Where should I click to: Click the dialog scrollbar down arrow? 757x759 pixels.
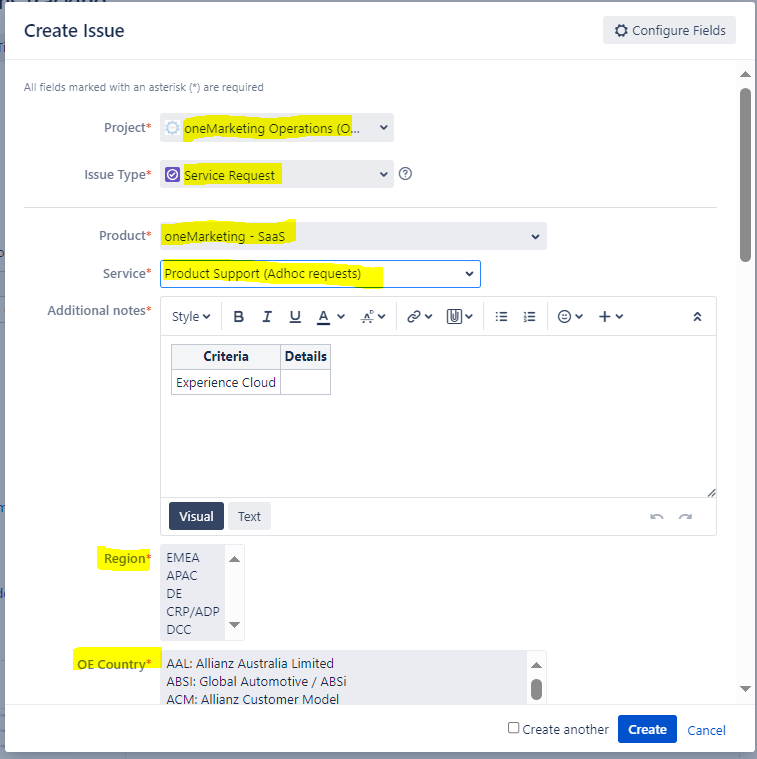pyautogui.click(x=745, y=689)
